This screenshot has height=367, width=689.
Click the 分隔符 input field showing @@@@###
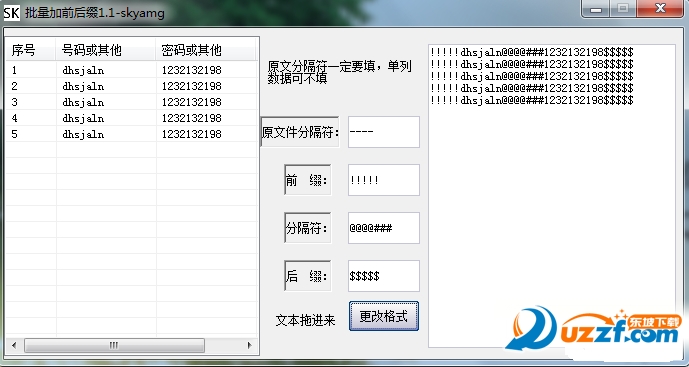(x=384, y=228)
